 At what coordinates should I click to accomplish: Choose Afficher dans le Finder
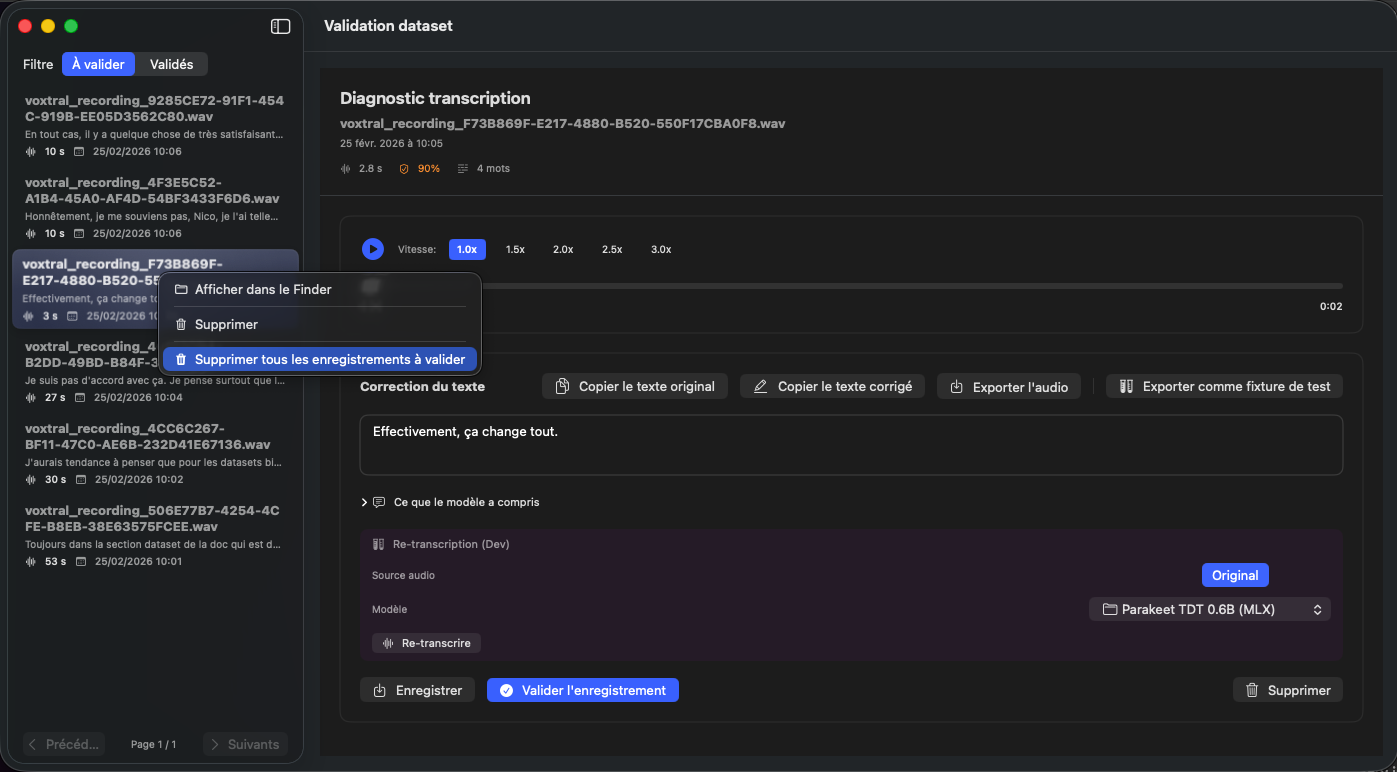[x=320, y=289]
